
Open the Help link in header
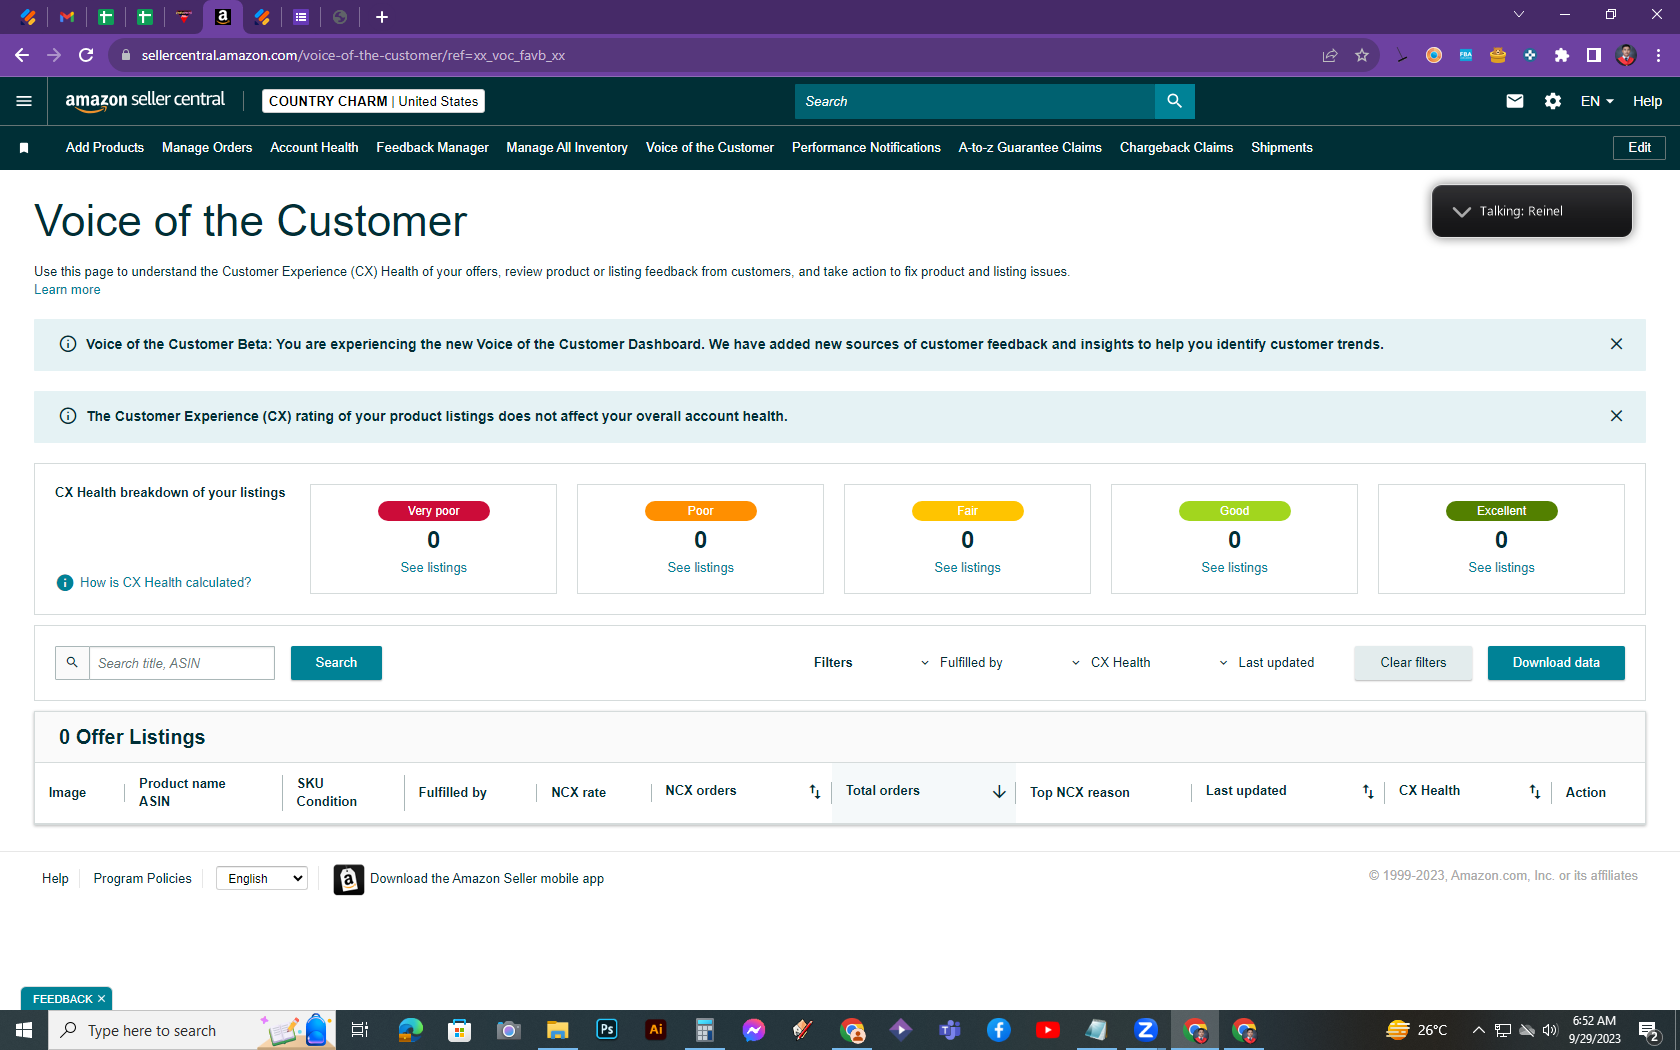coord(1647,101)
